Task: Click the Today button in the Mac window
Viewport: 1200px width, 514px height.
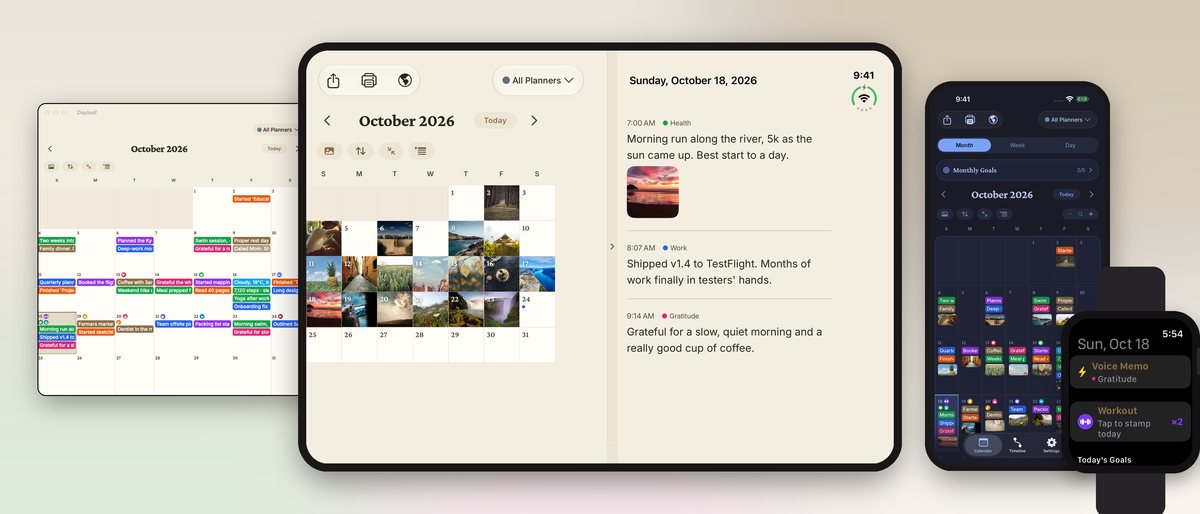Action: (x=273, y=149)
